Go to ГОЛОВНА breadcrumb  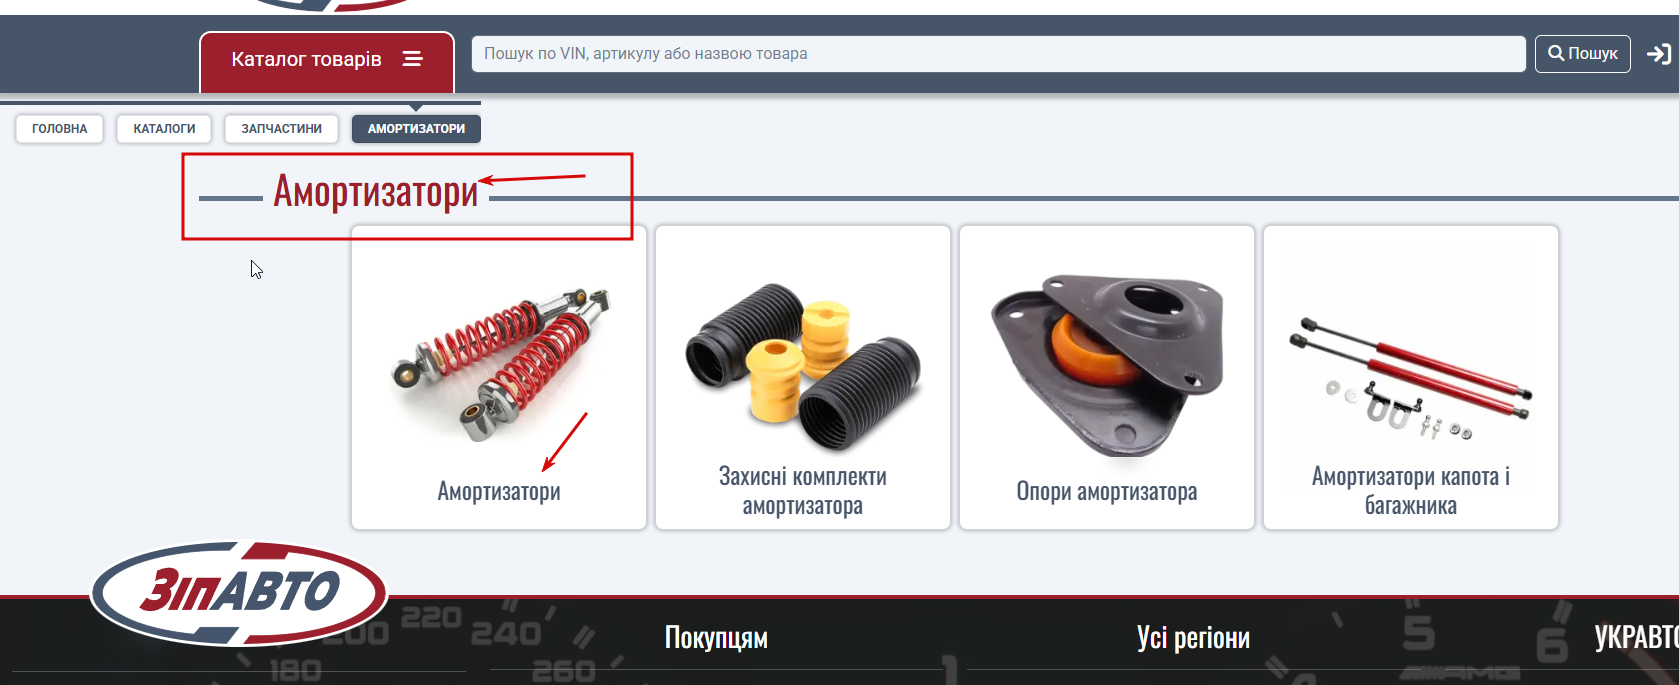coord(59,129)
